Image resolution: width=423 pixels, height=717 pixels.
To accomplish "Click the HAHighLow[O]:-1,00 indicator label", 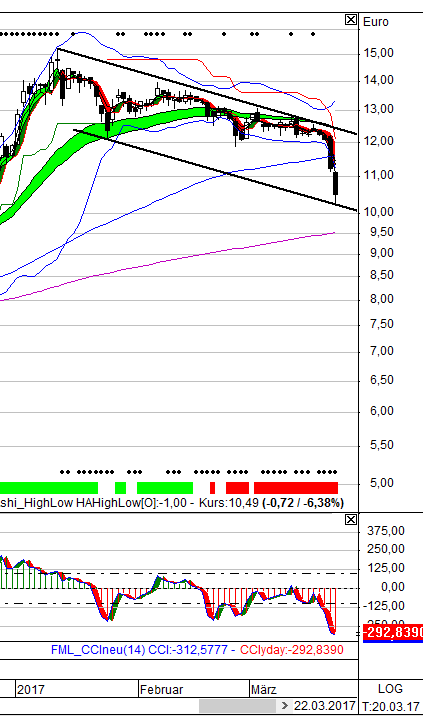I will (x=131, y=503).
